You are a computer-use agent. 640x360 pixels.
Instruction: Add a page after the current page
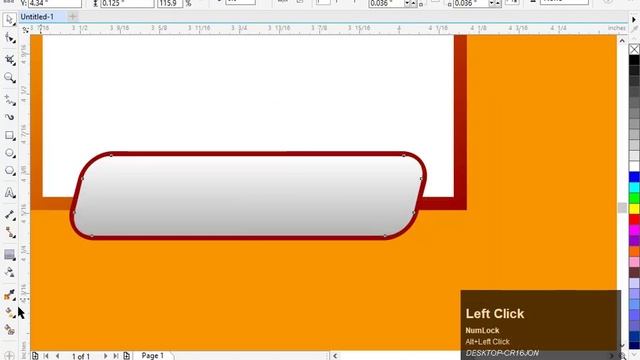(127, 356)
